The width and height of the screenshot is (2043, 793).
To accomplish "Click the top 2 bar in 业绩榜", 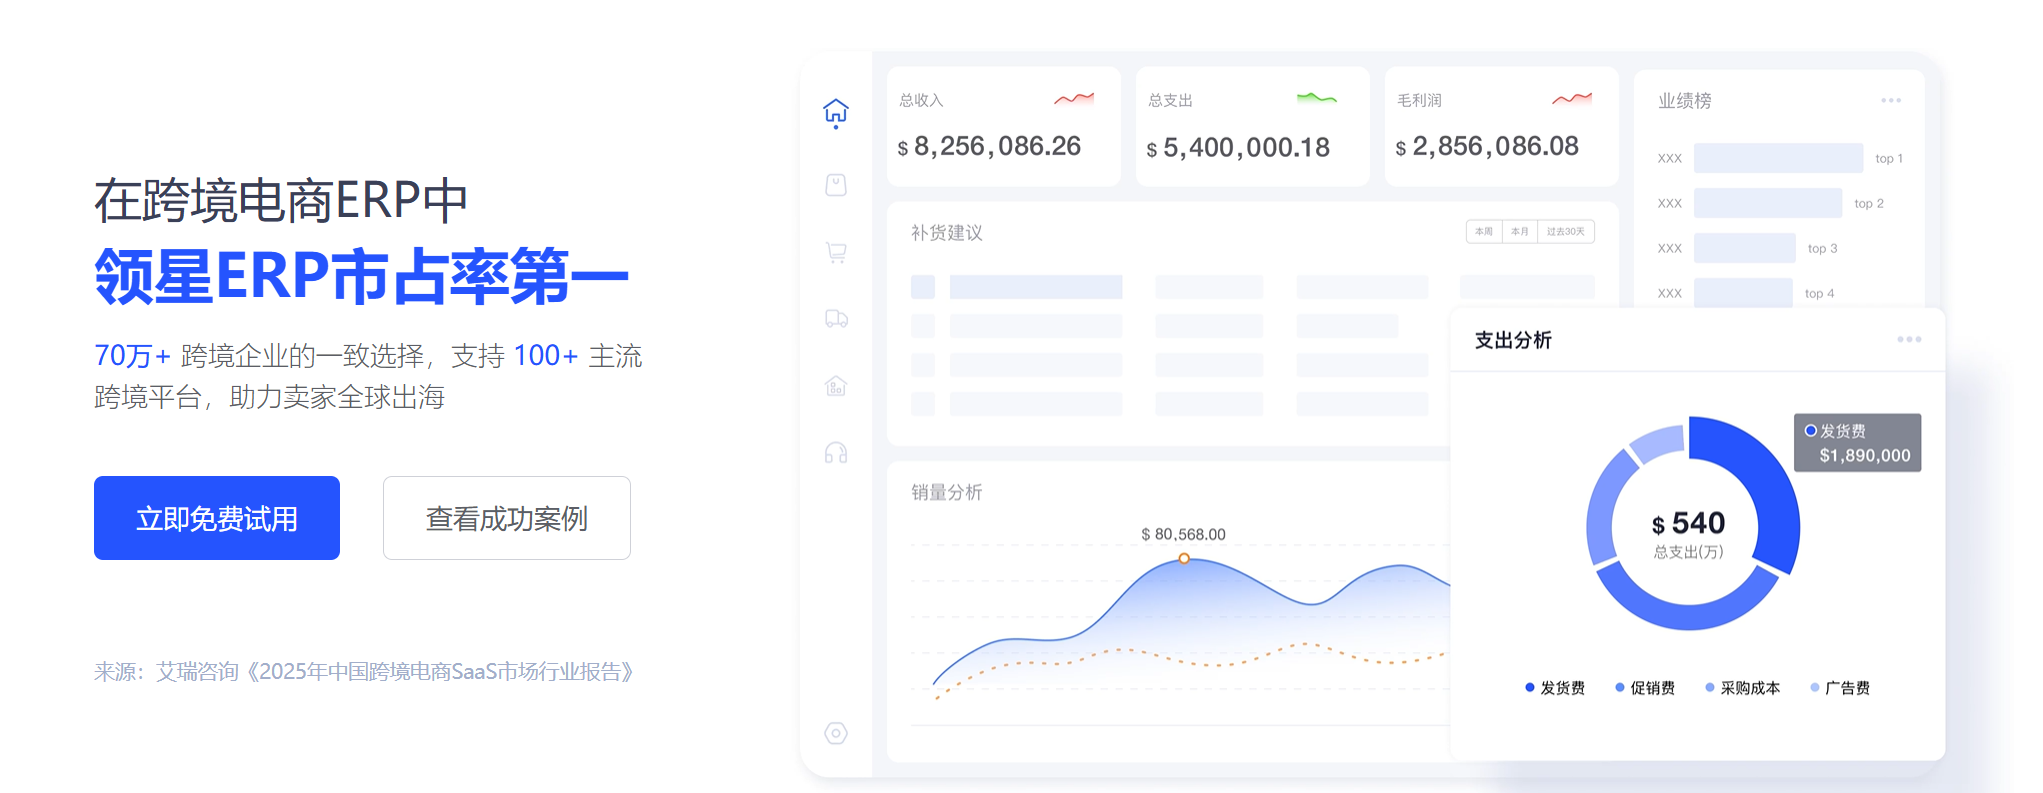I will pos(1768,203).
